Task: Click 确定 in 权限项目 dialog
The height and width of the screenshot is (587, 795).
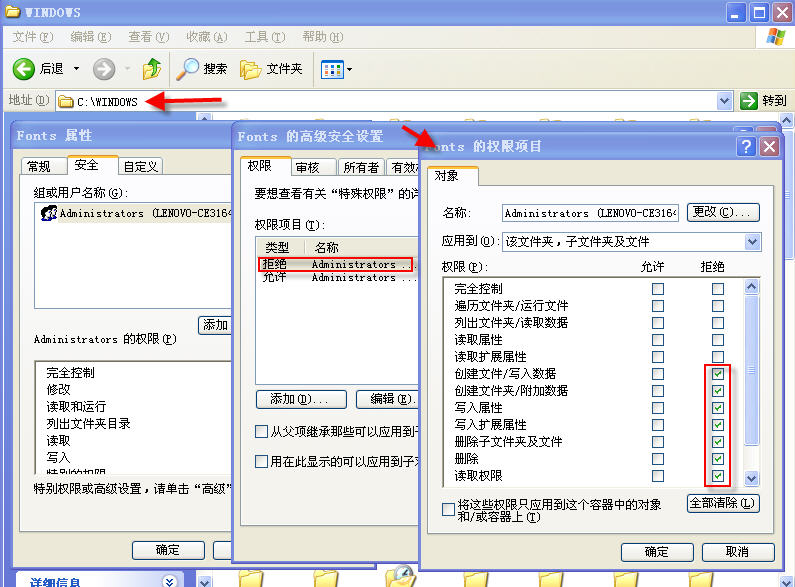Action: pyautogui.click(x=657, y=552)
